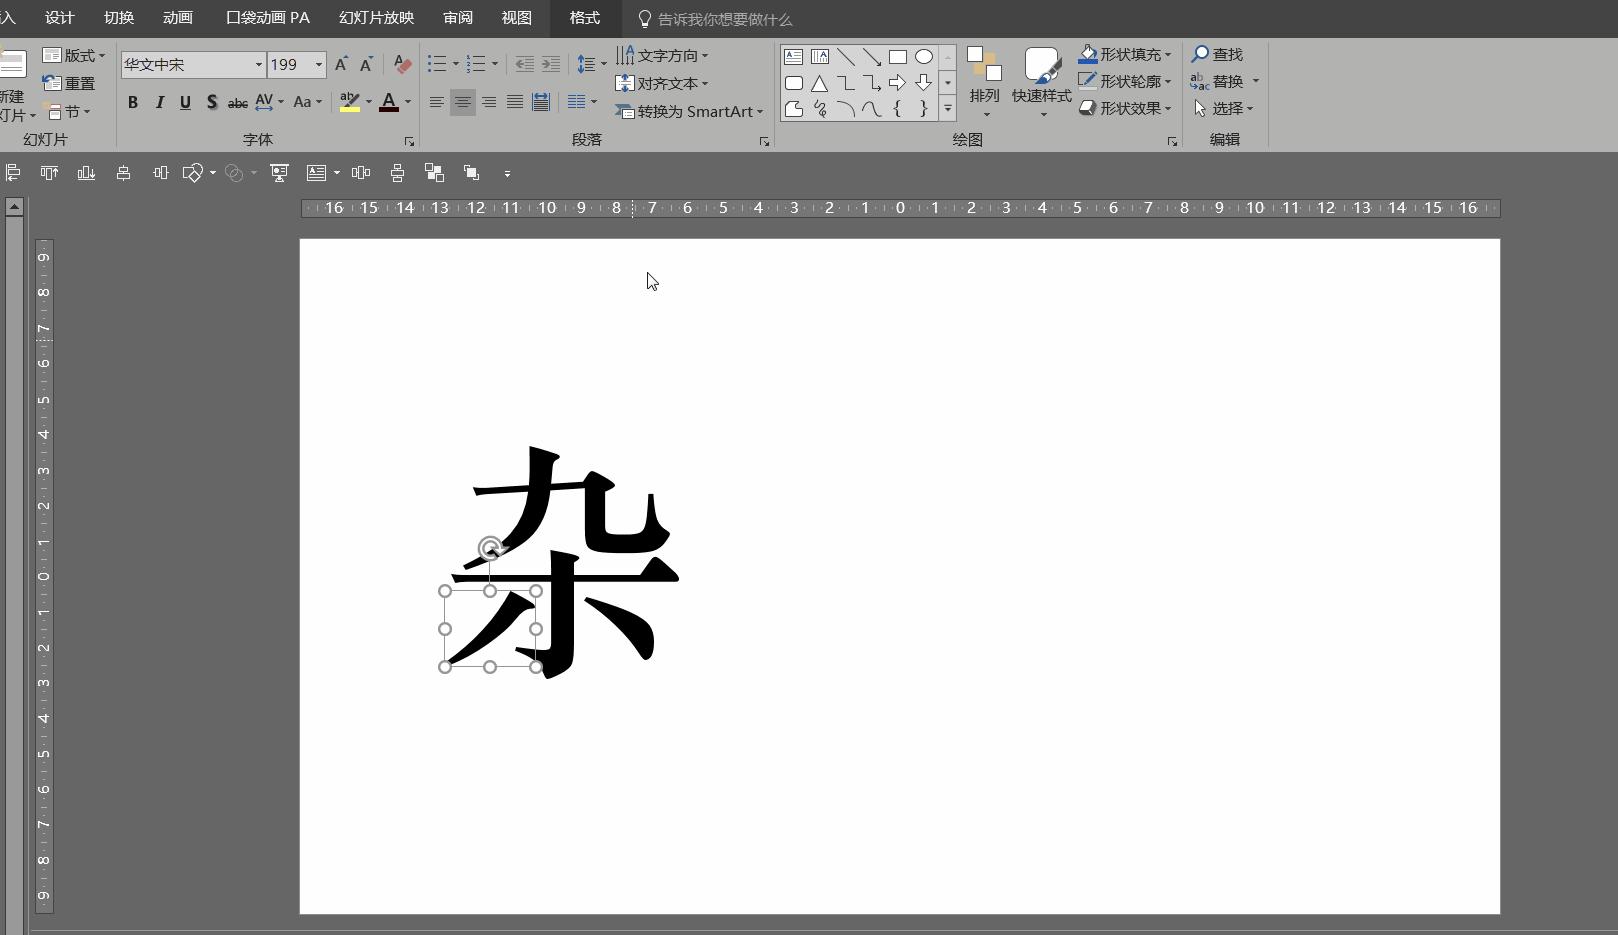Insert a rectangle from the shapes gallery
This screenshot has height=935, width=1618.
pyautogui.click(x=897, y=57)
